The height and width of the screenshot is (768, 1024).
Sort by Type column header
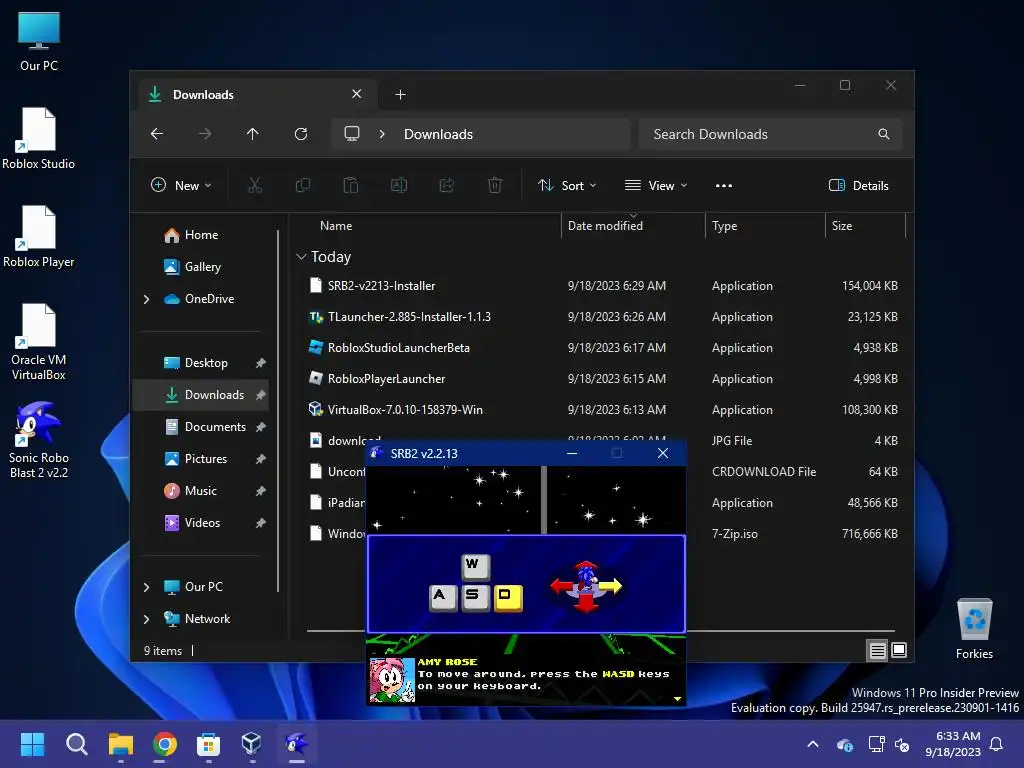pyautogui.click(x=724, y=226)
